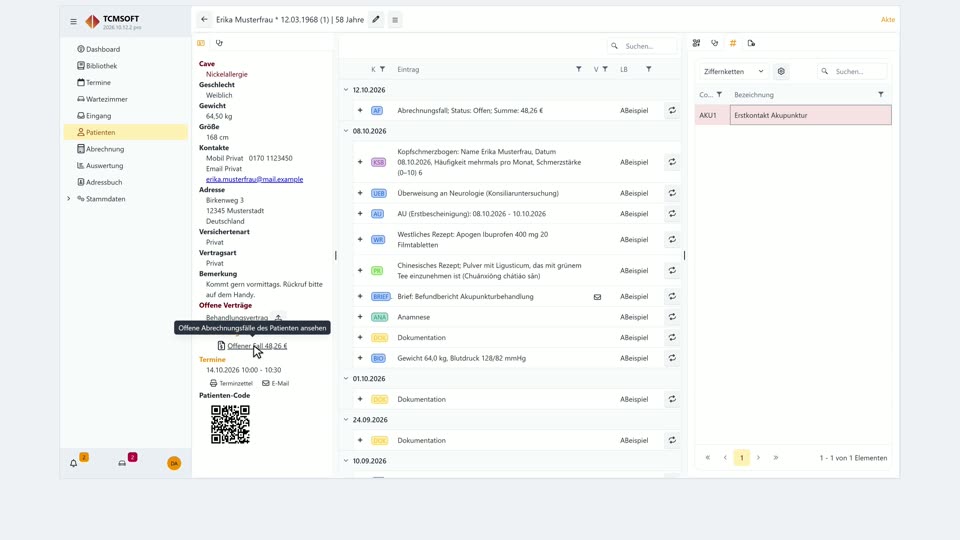The width and height of the screenshot is (960, 540).
Task: Add entry via plus on Anamnese row
Action: [x=360, y=317]
